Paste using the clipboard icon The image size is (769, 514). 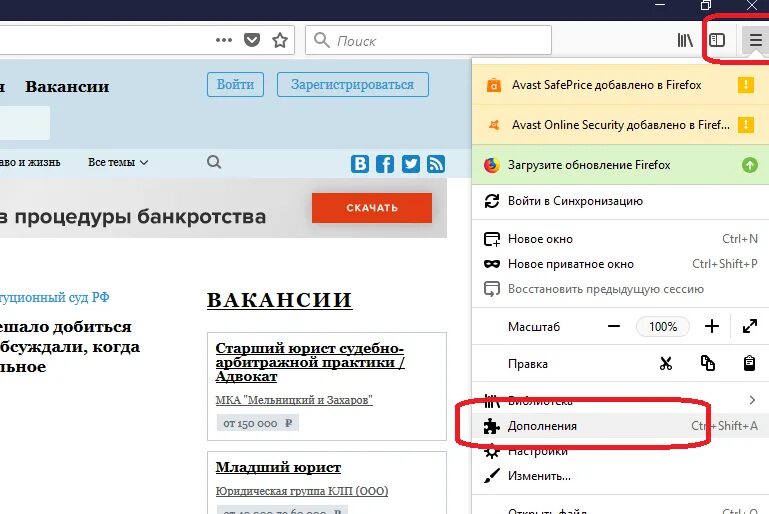tap(749, 363)
